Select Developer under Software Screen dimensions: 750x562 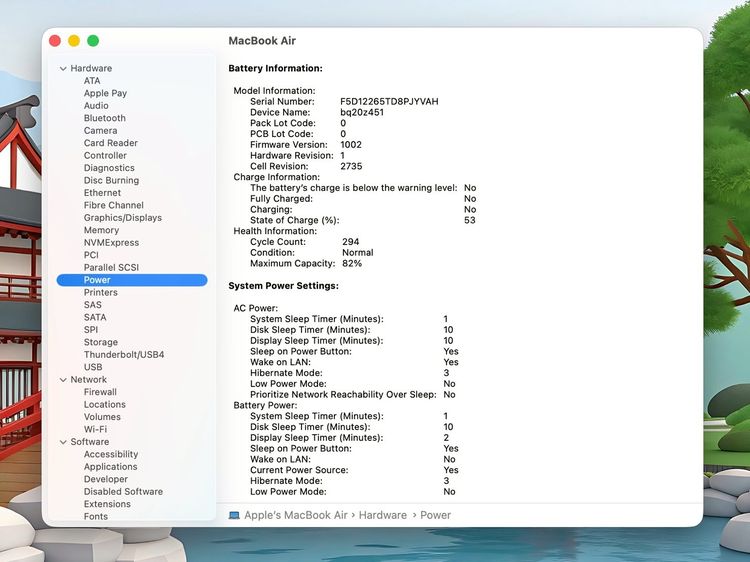[106, 479]
